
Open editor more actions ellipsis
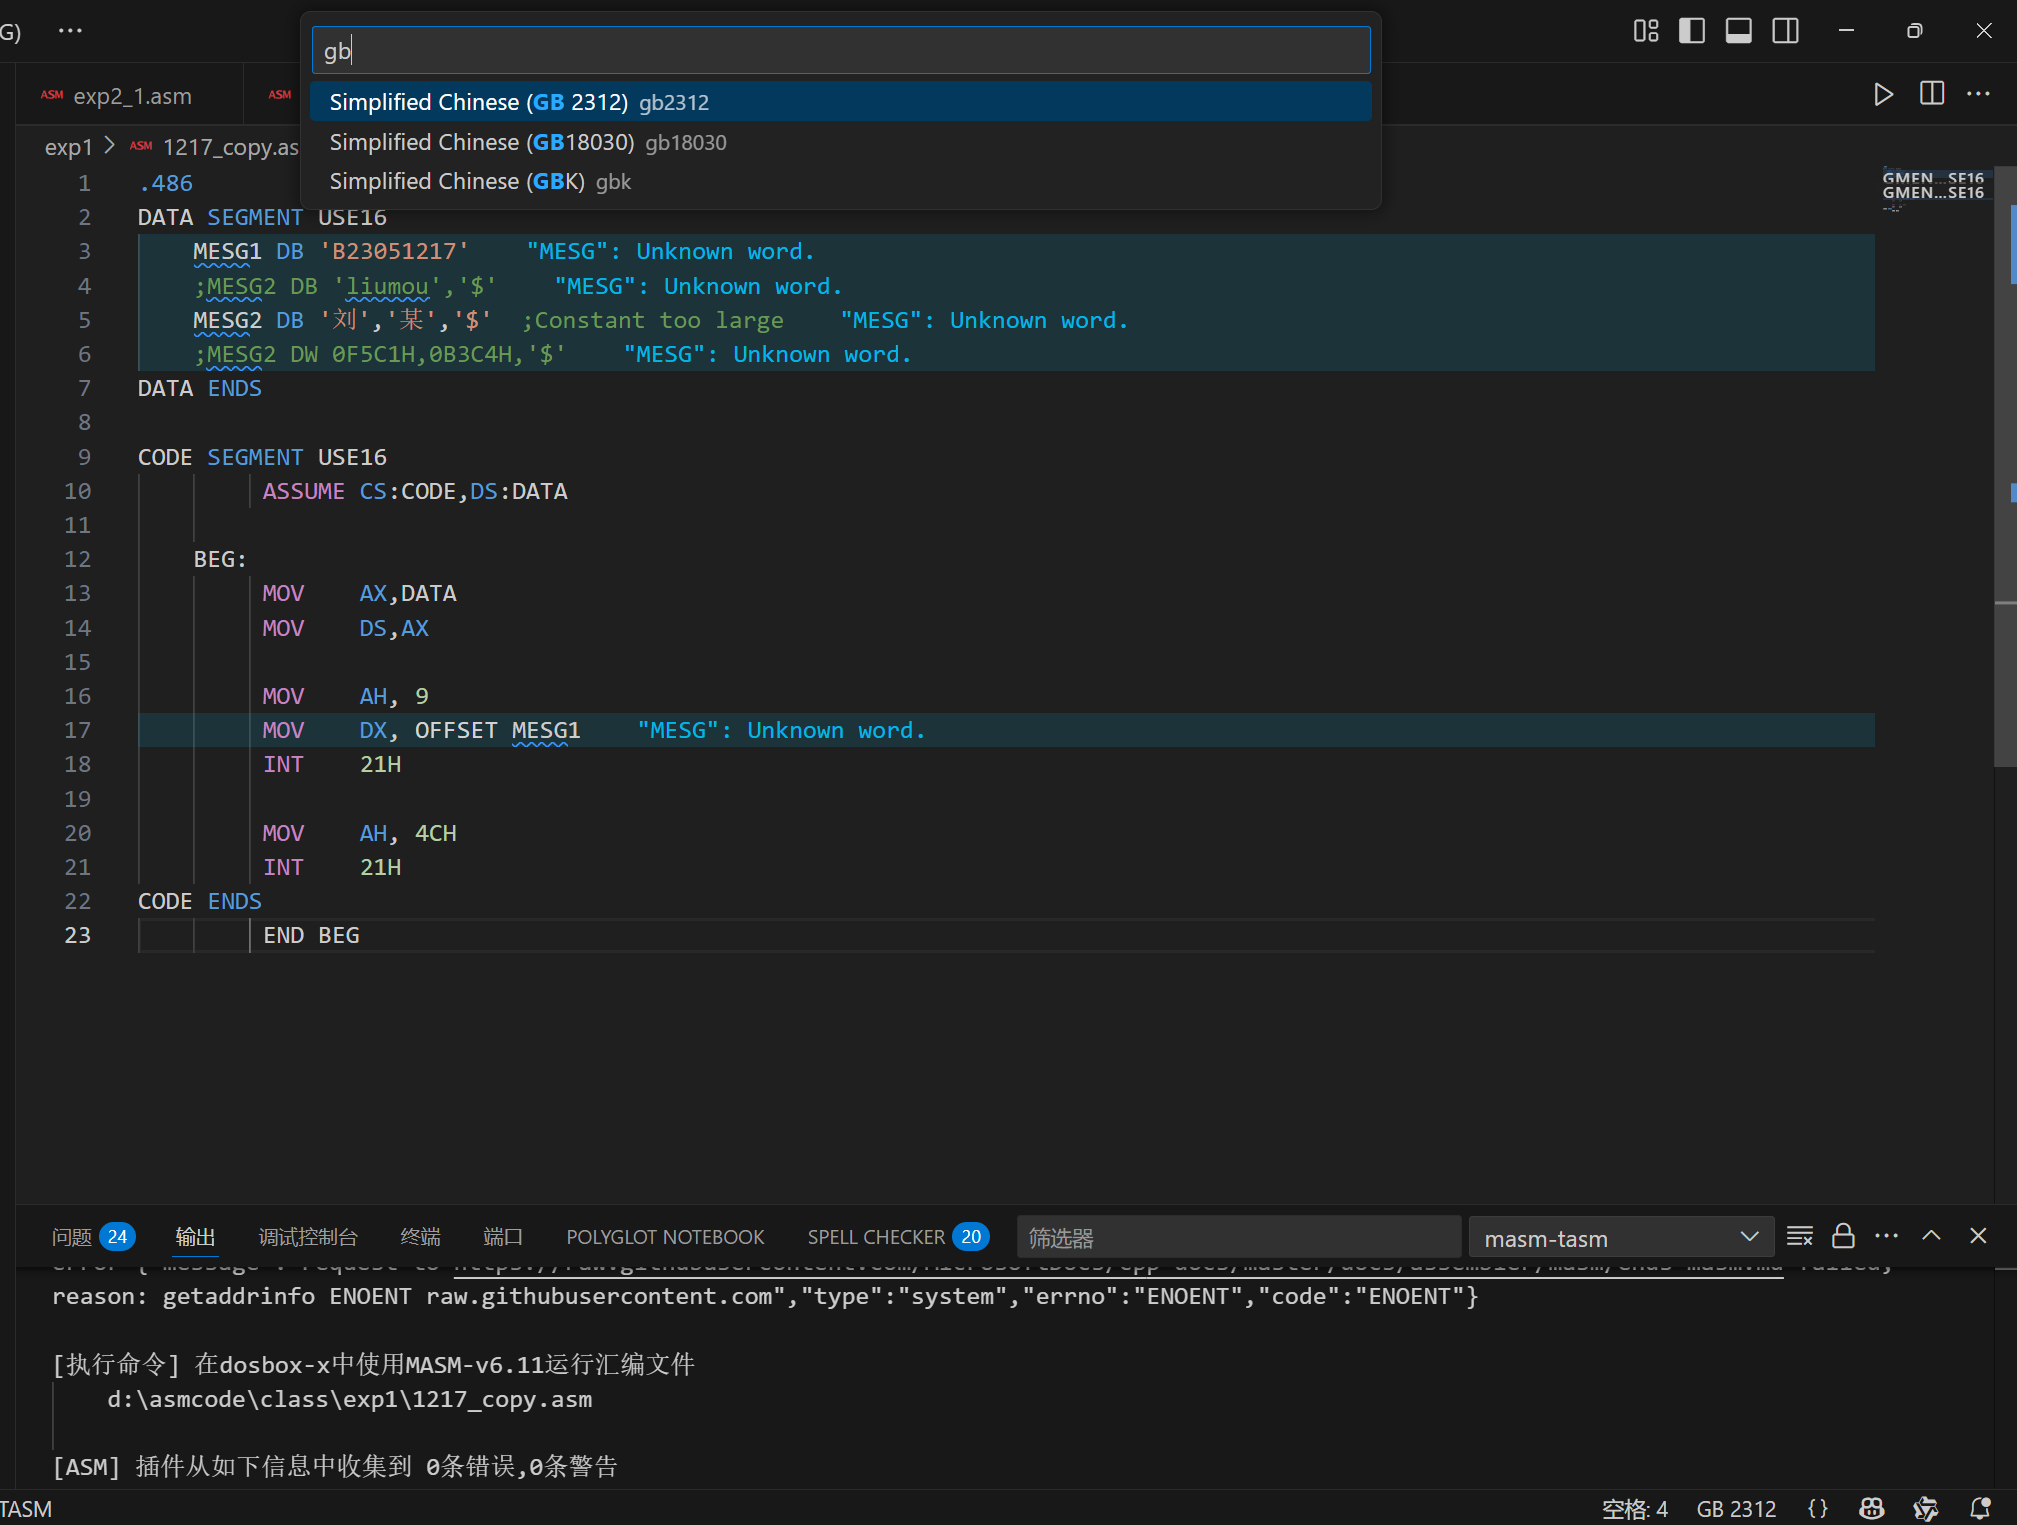[1978, 95]
